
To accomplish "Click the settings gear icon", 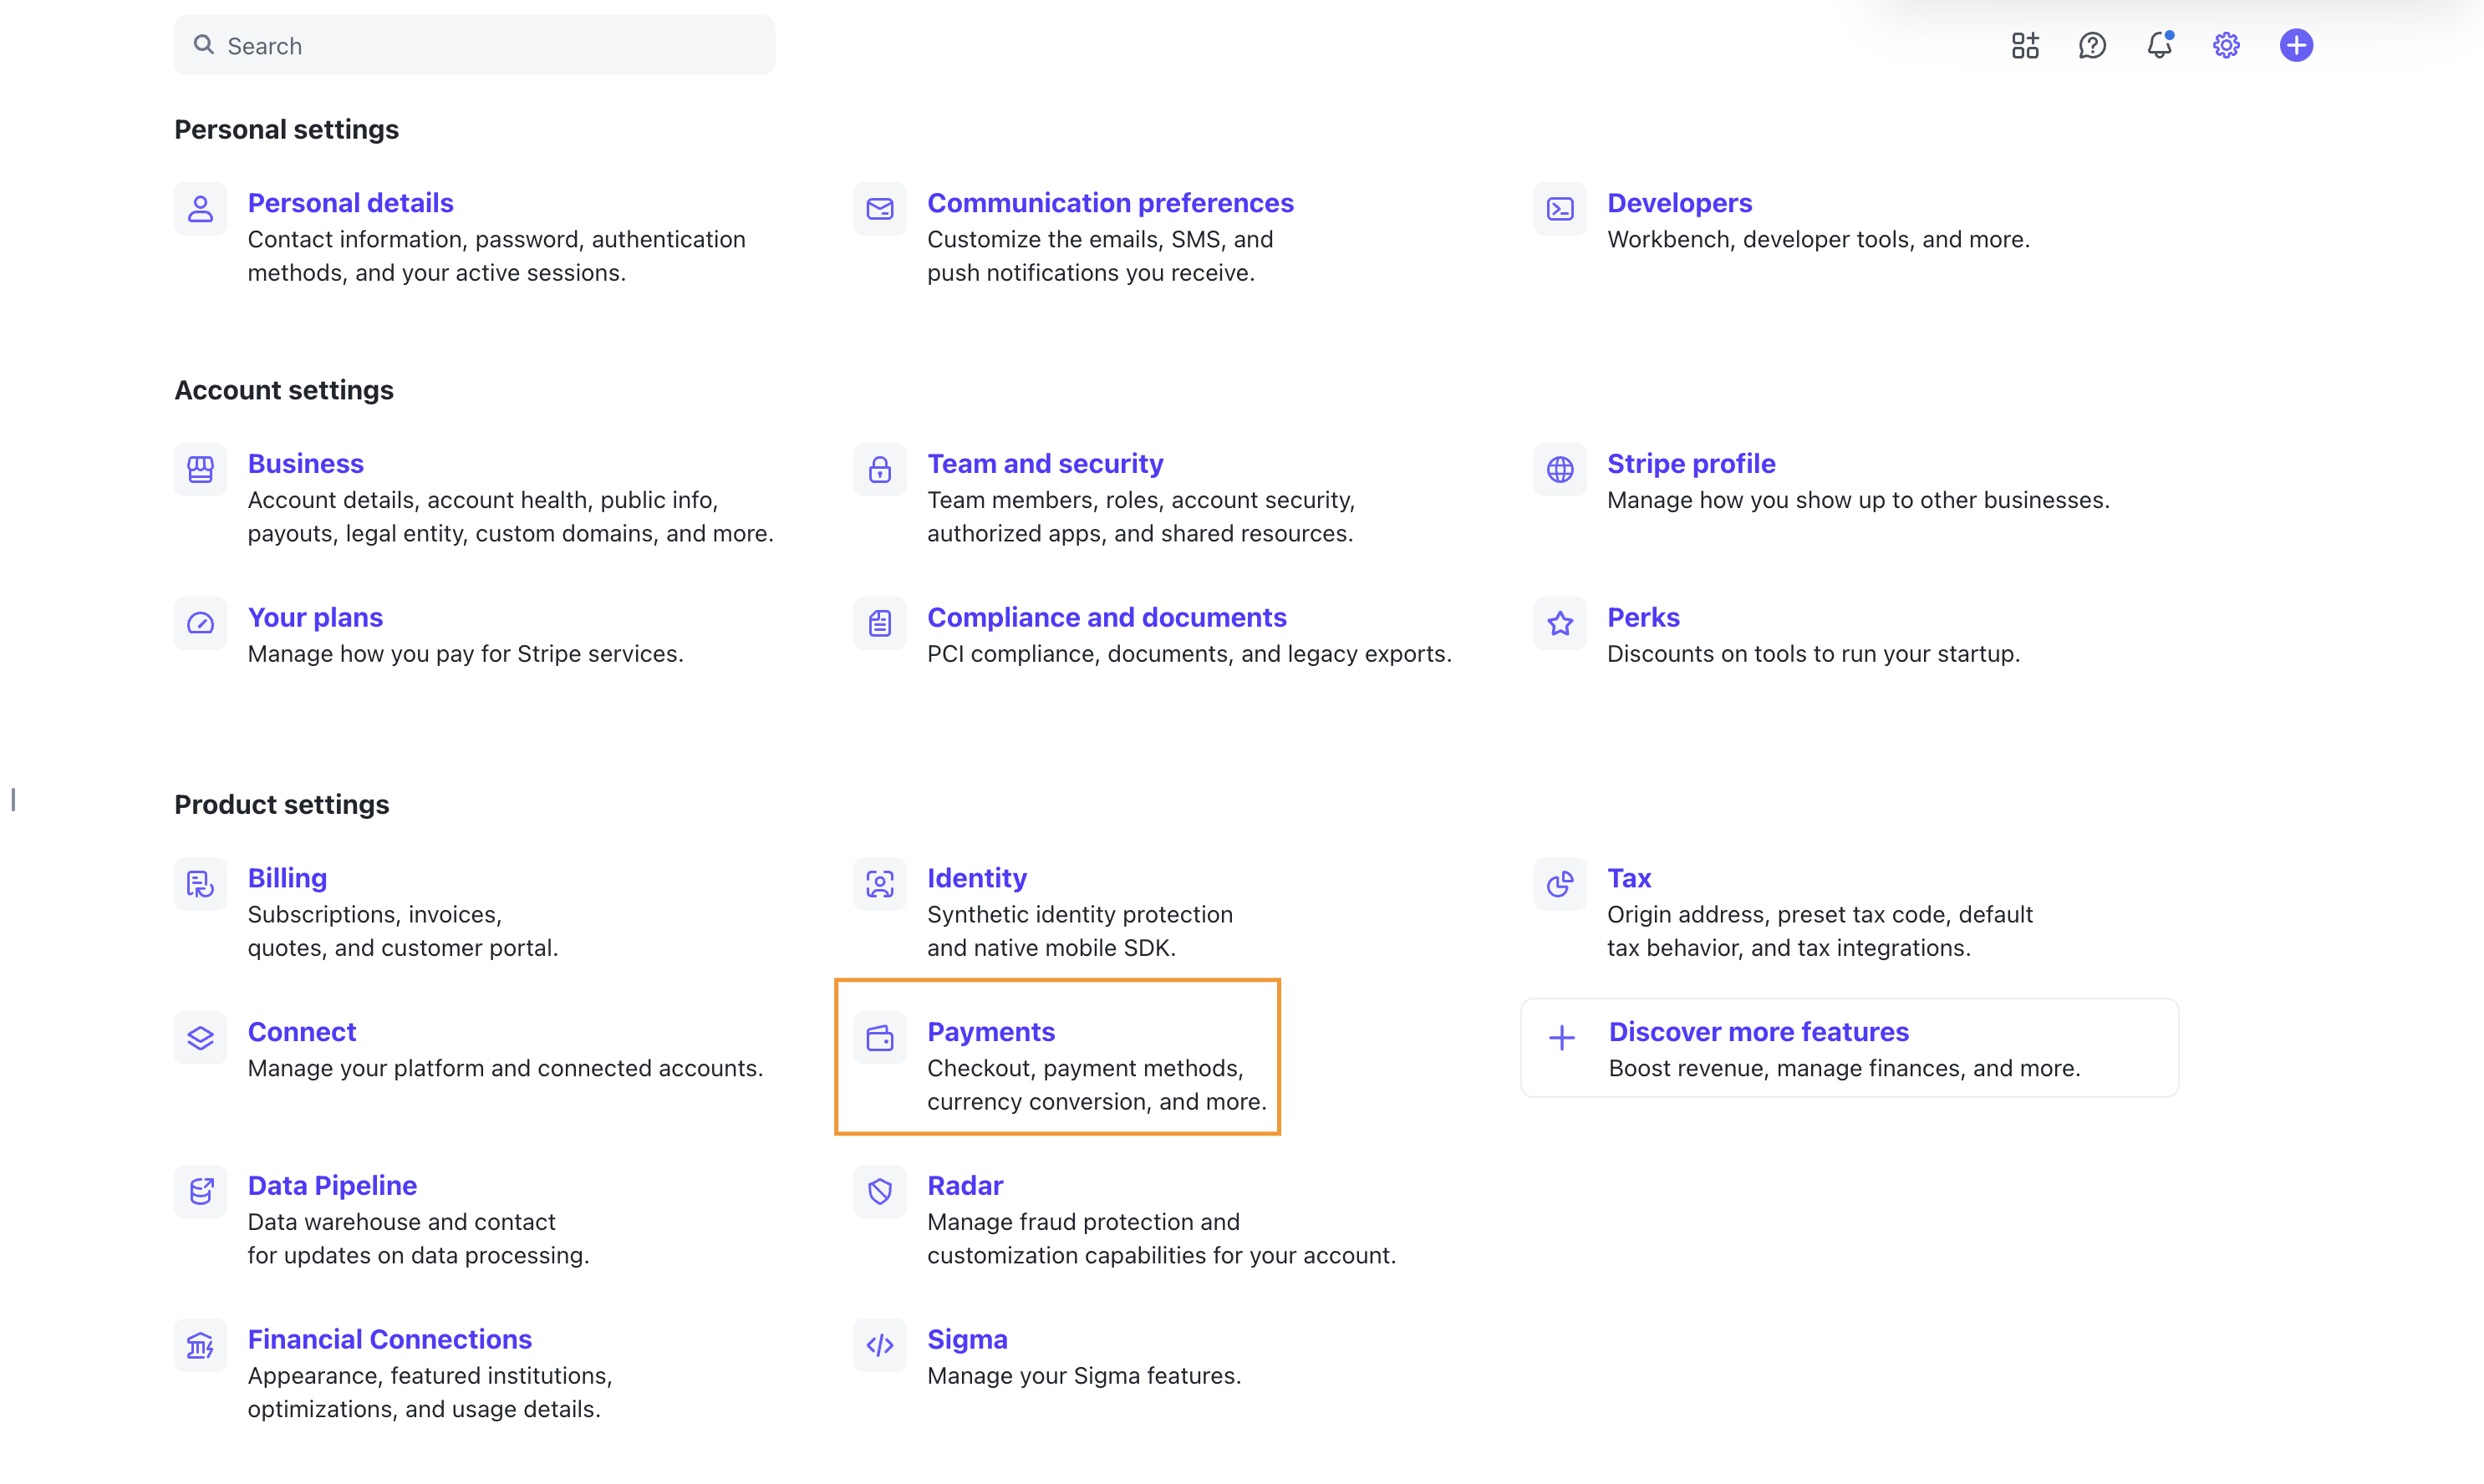I will (x=2225, y=45).
